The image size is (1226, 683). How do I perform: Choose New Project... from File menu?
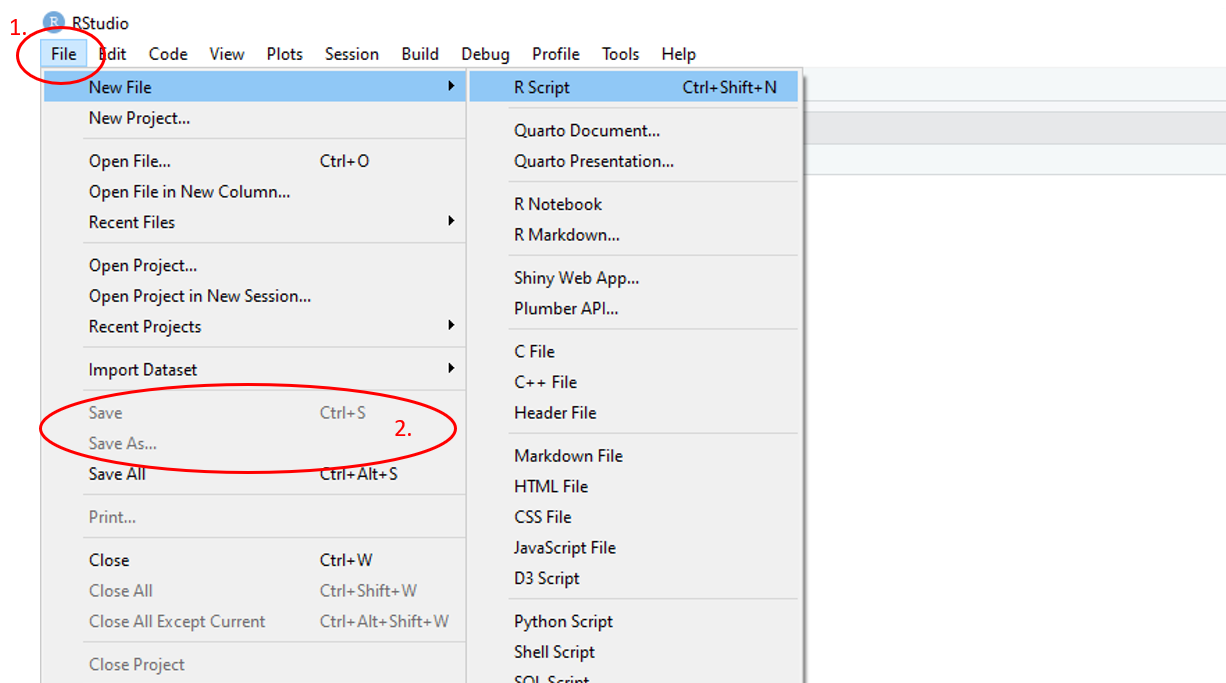(255, 118)
